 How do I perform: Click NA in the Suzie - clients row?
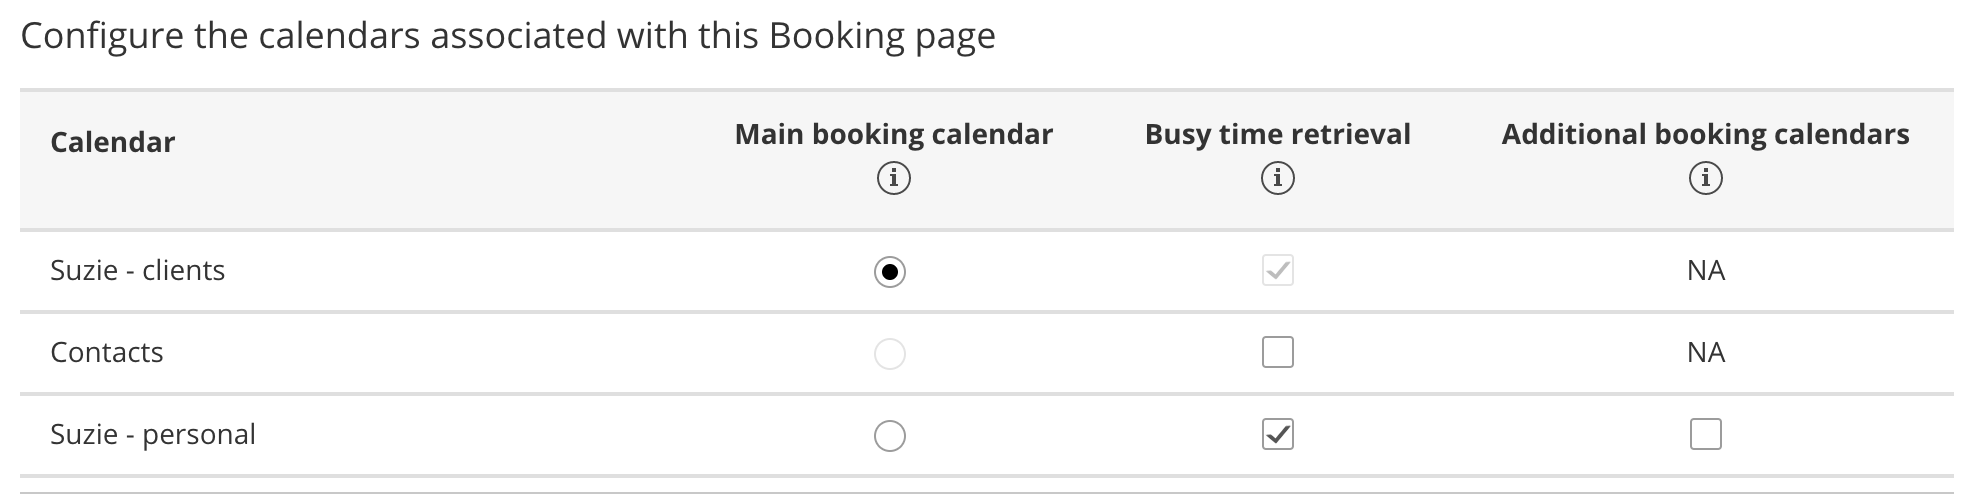point(1705,270)
